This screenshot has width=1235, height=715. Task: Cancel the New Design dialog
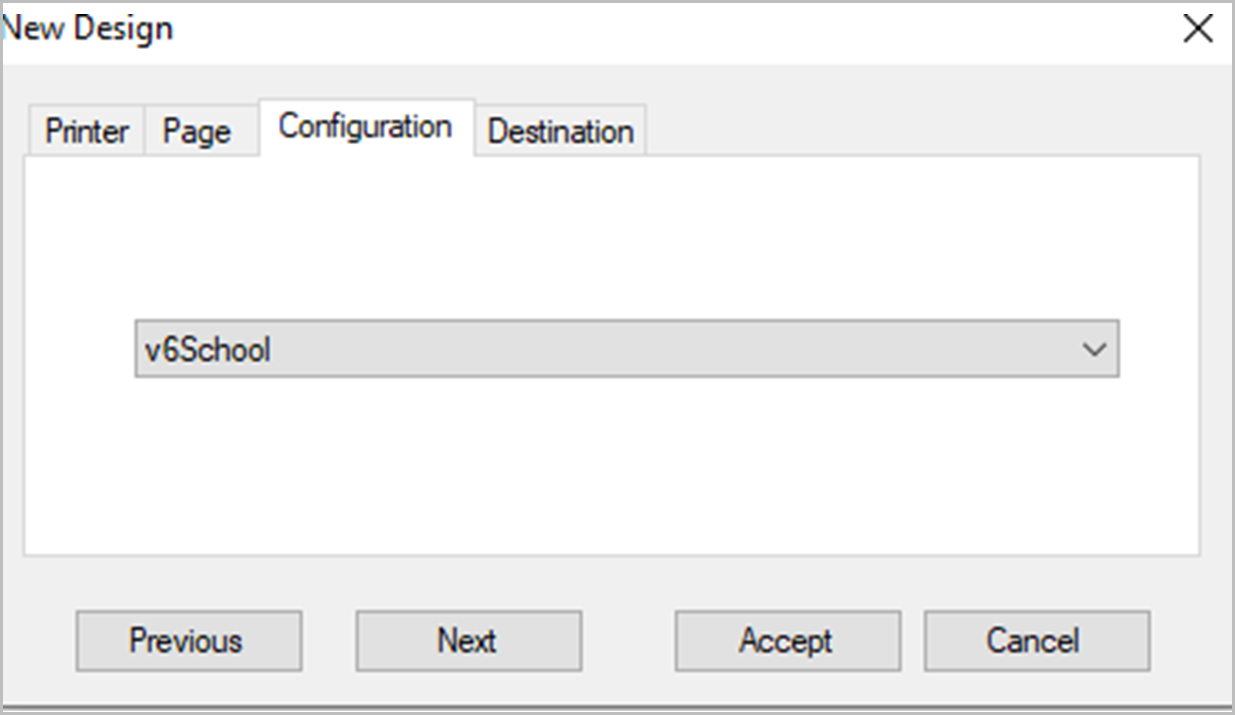pyautogui.click(x=1035, y=640)
